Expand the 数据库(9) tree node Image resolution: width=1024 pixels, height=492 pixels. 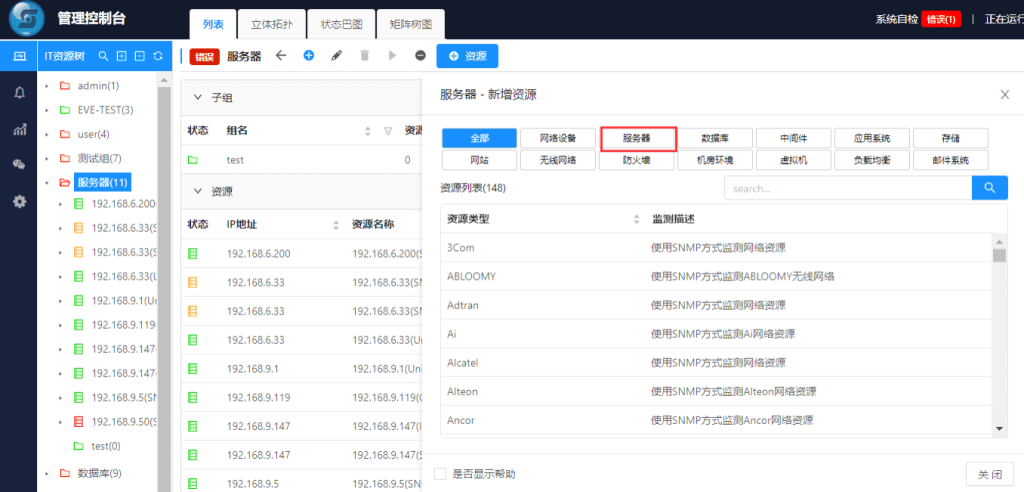pyautogui.click(x=47, y=473)
